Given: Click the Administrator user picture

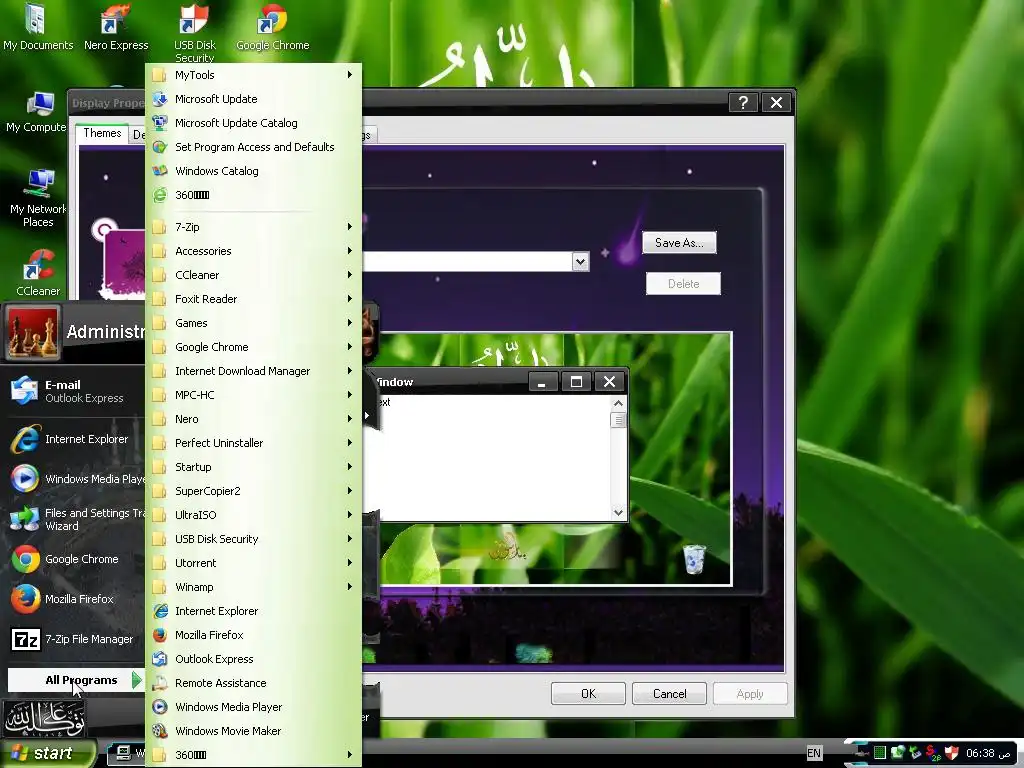Looking at the screenshot, I should coord(33,333).
